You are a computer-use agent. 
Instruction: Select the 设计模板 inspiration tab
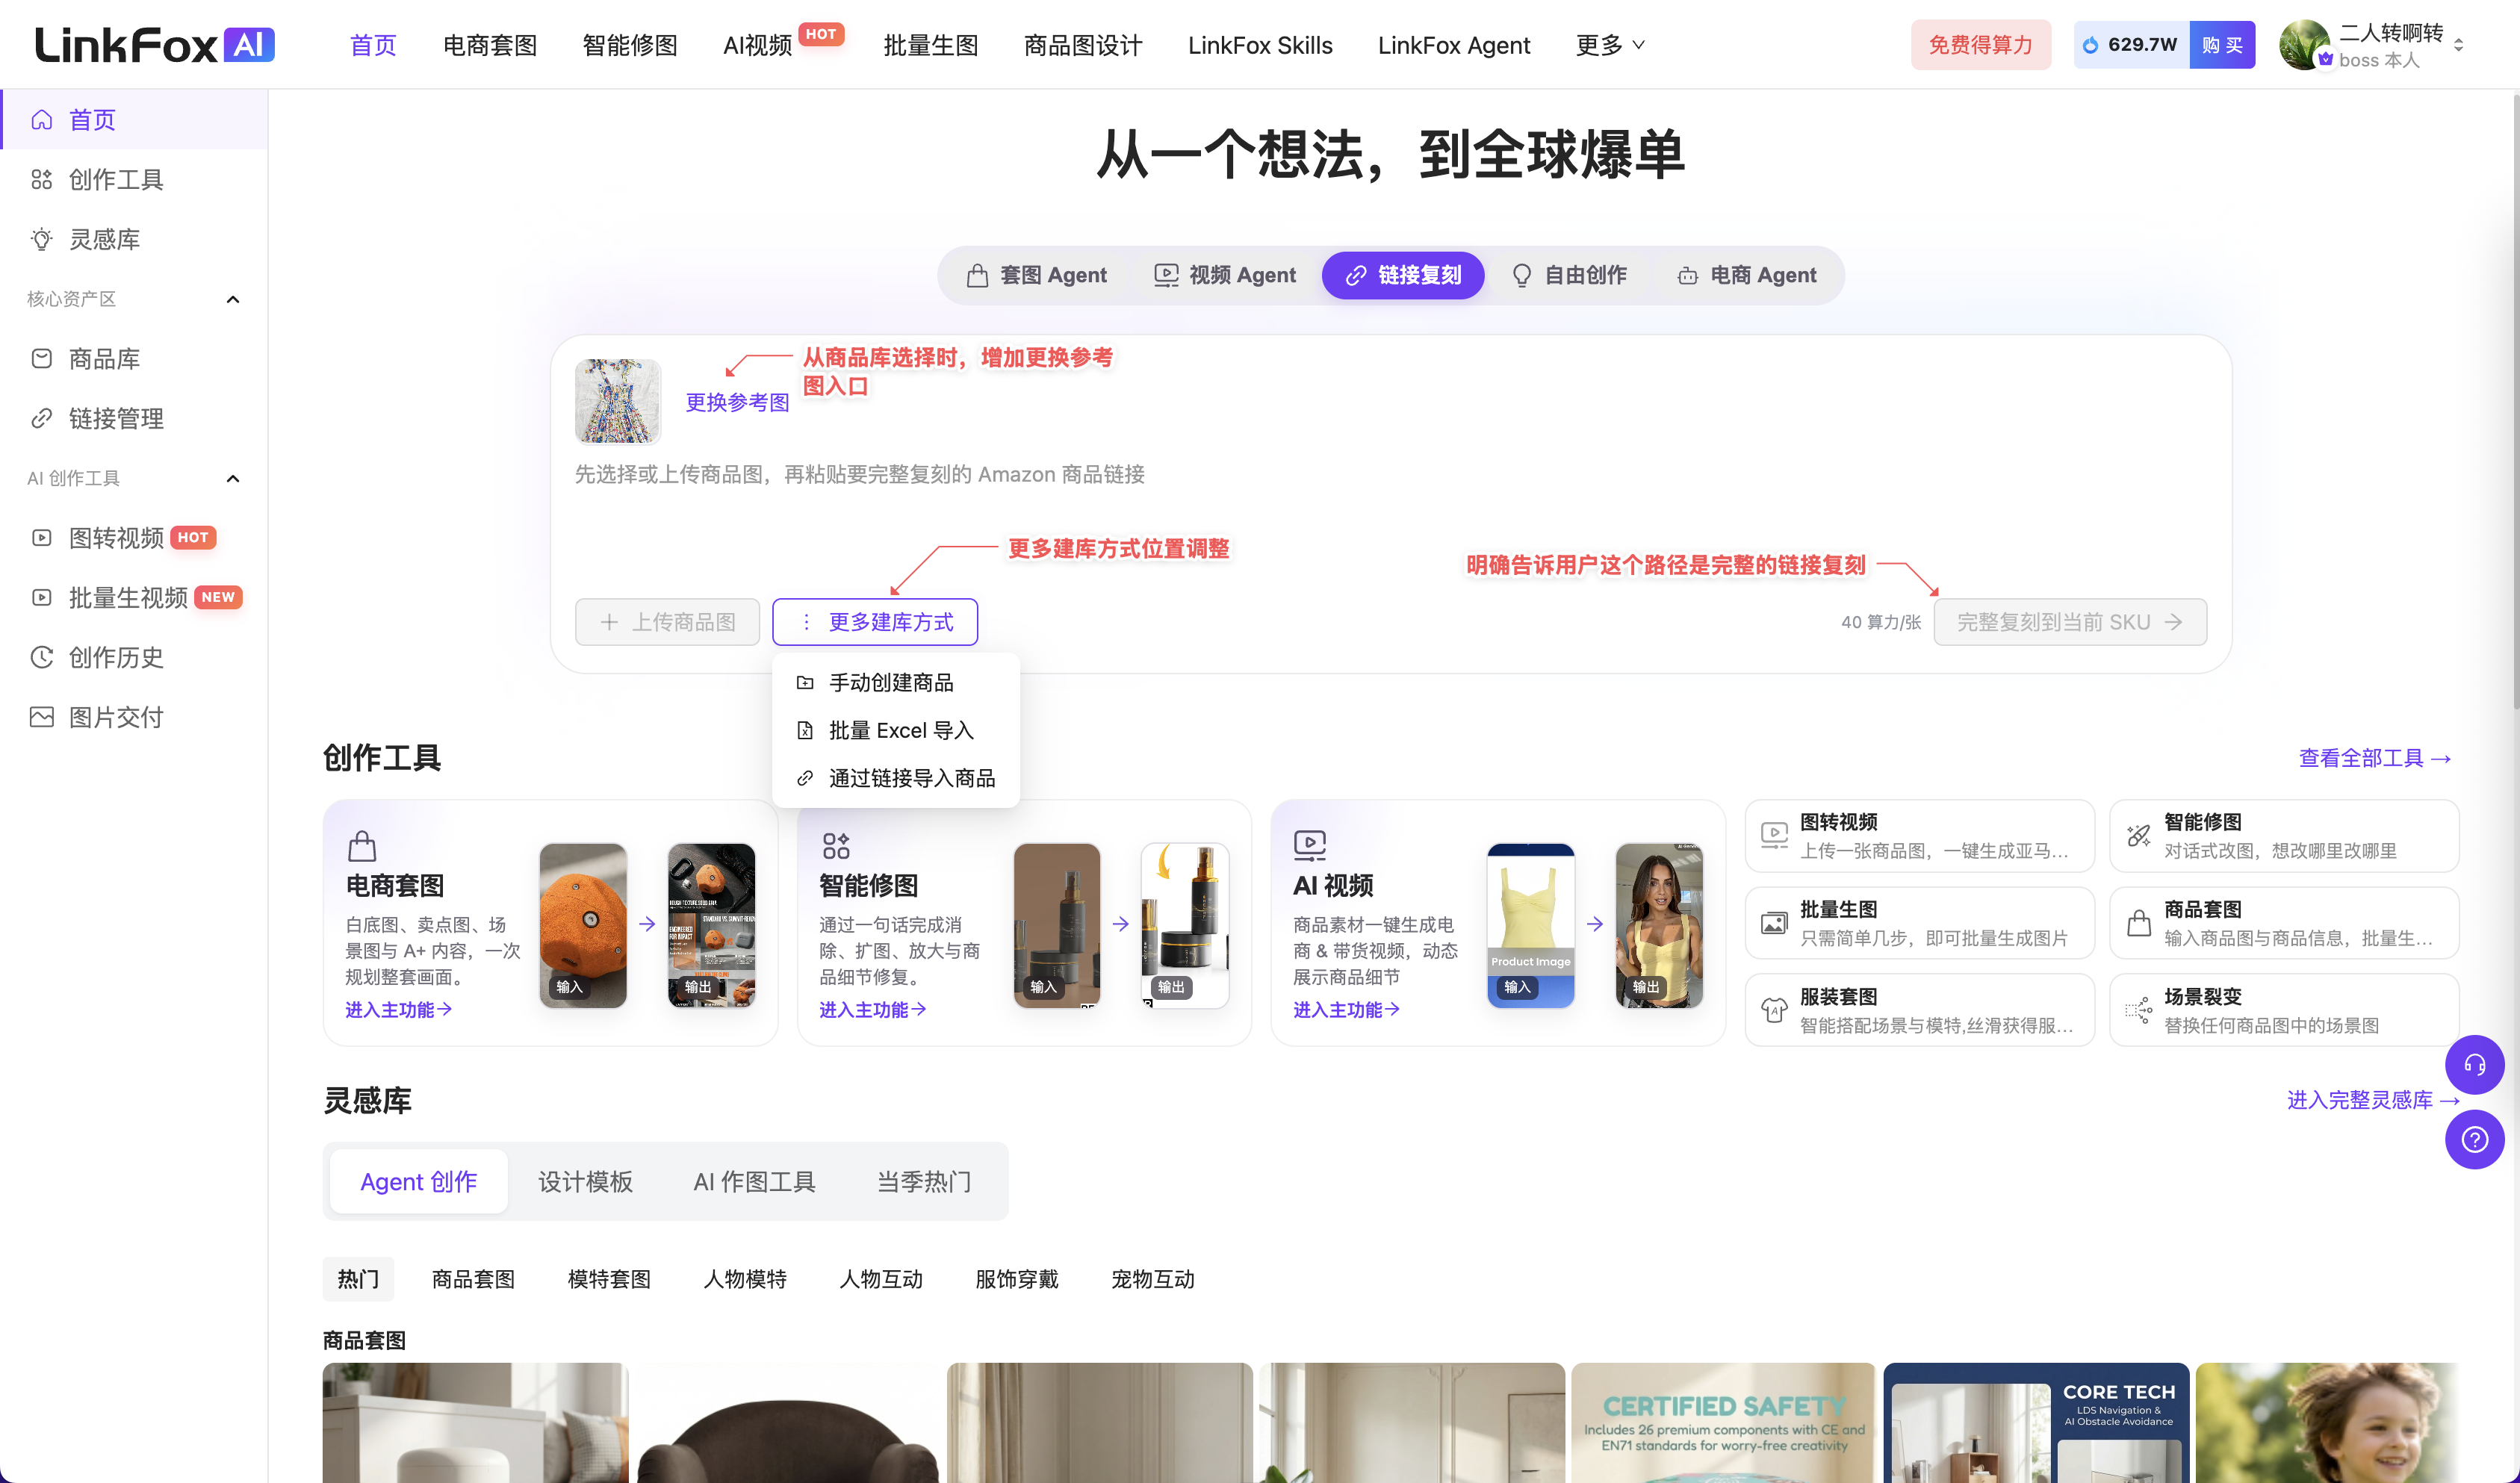(585, 1182)
